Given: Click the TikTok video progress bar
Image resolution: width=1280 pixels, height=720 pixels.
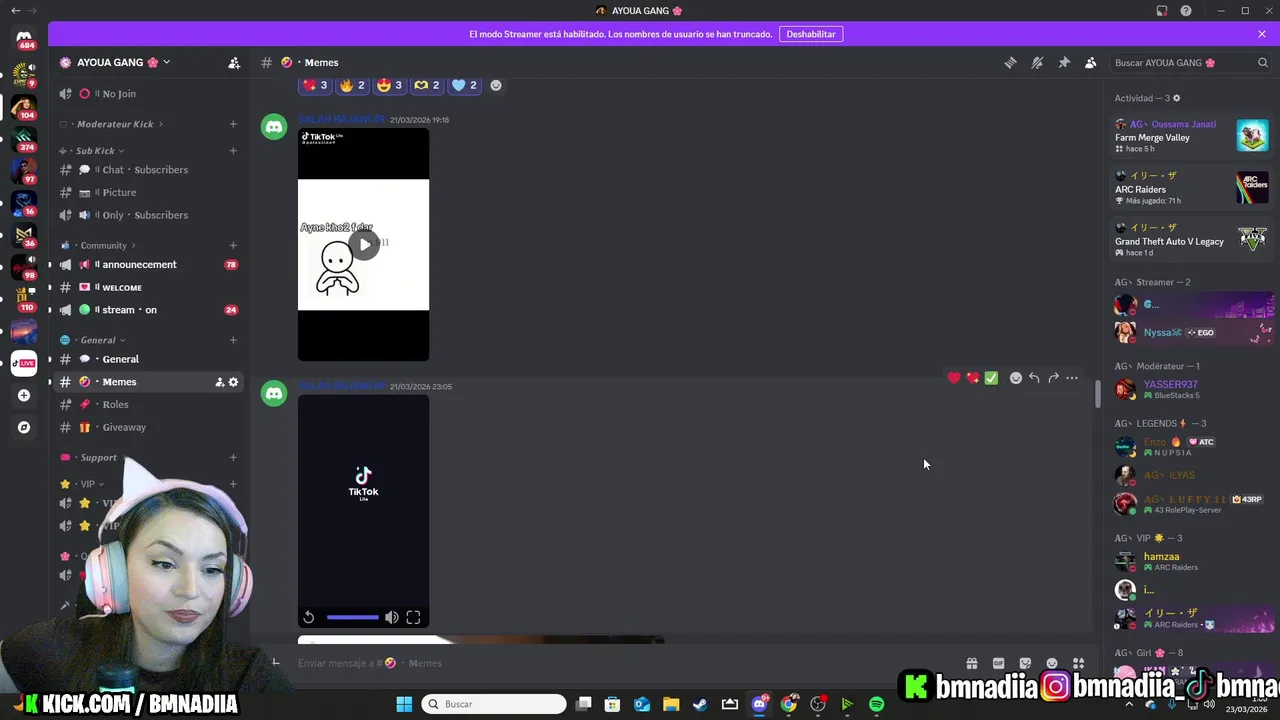Looking at the screenshot, I should pos(352,617).
